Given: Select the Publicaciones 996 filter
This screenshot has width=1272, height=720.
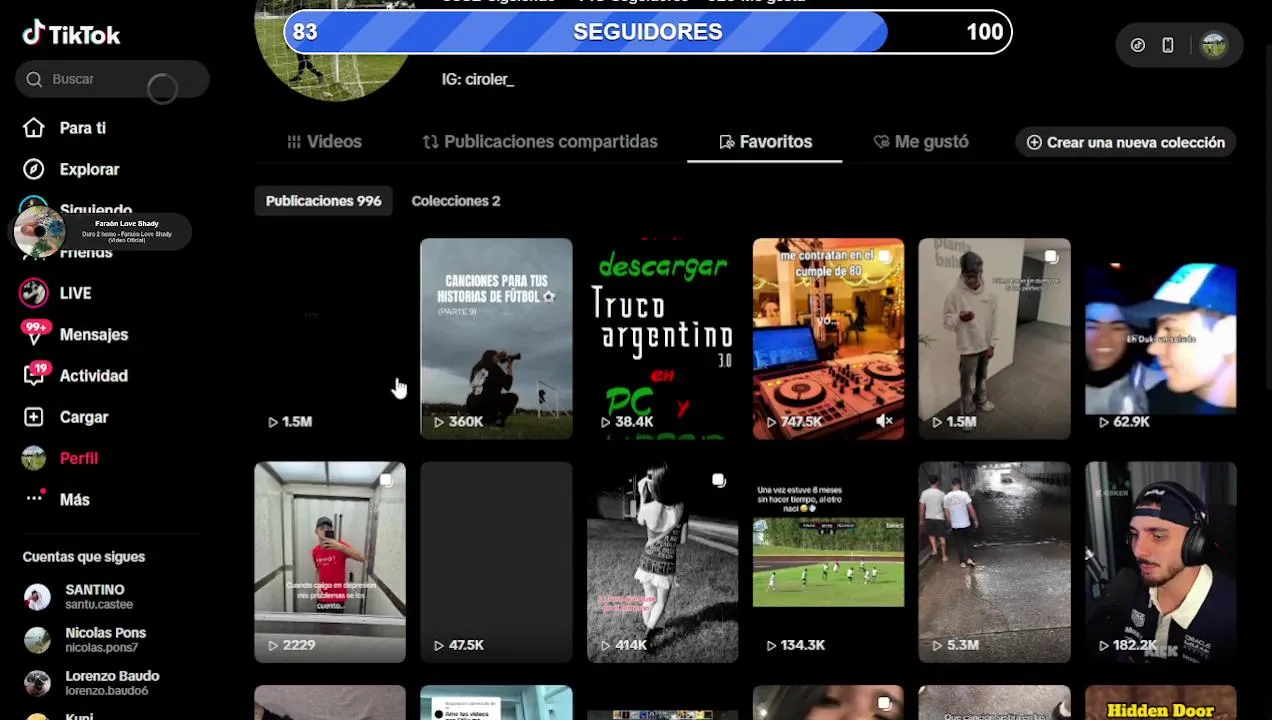Looking at the screenshot, I should [323, 201].
